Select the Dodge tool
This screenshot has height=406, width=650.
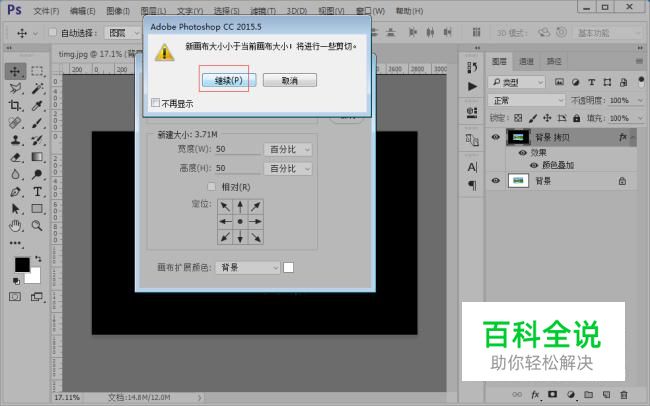point(37,174)
